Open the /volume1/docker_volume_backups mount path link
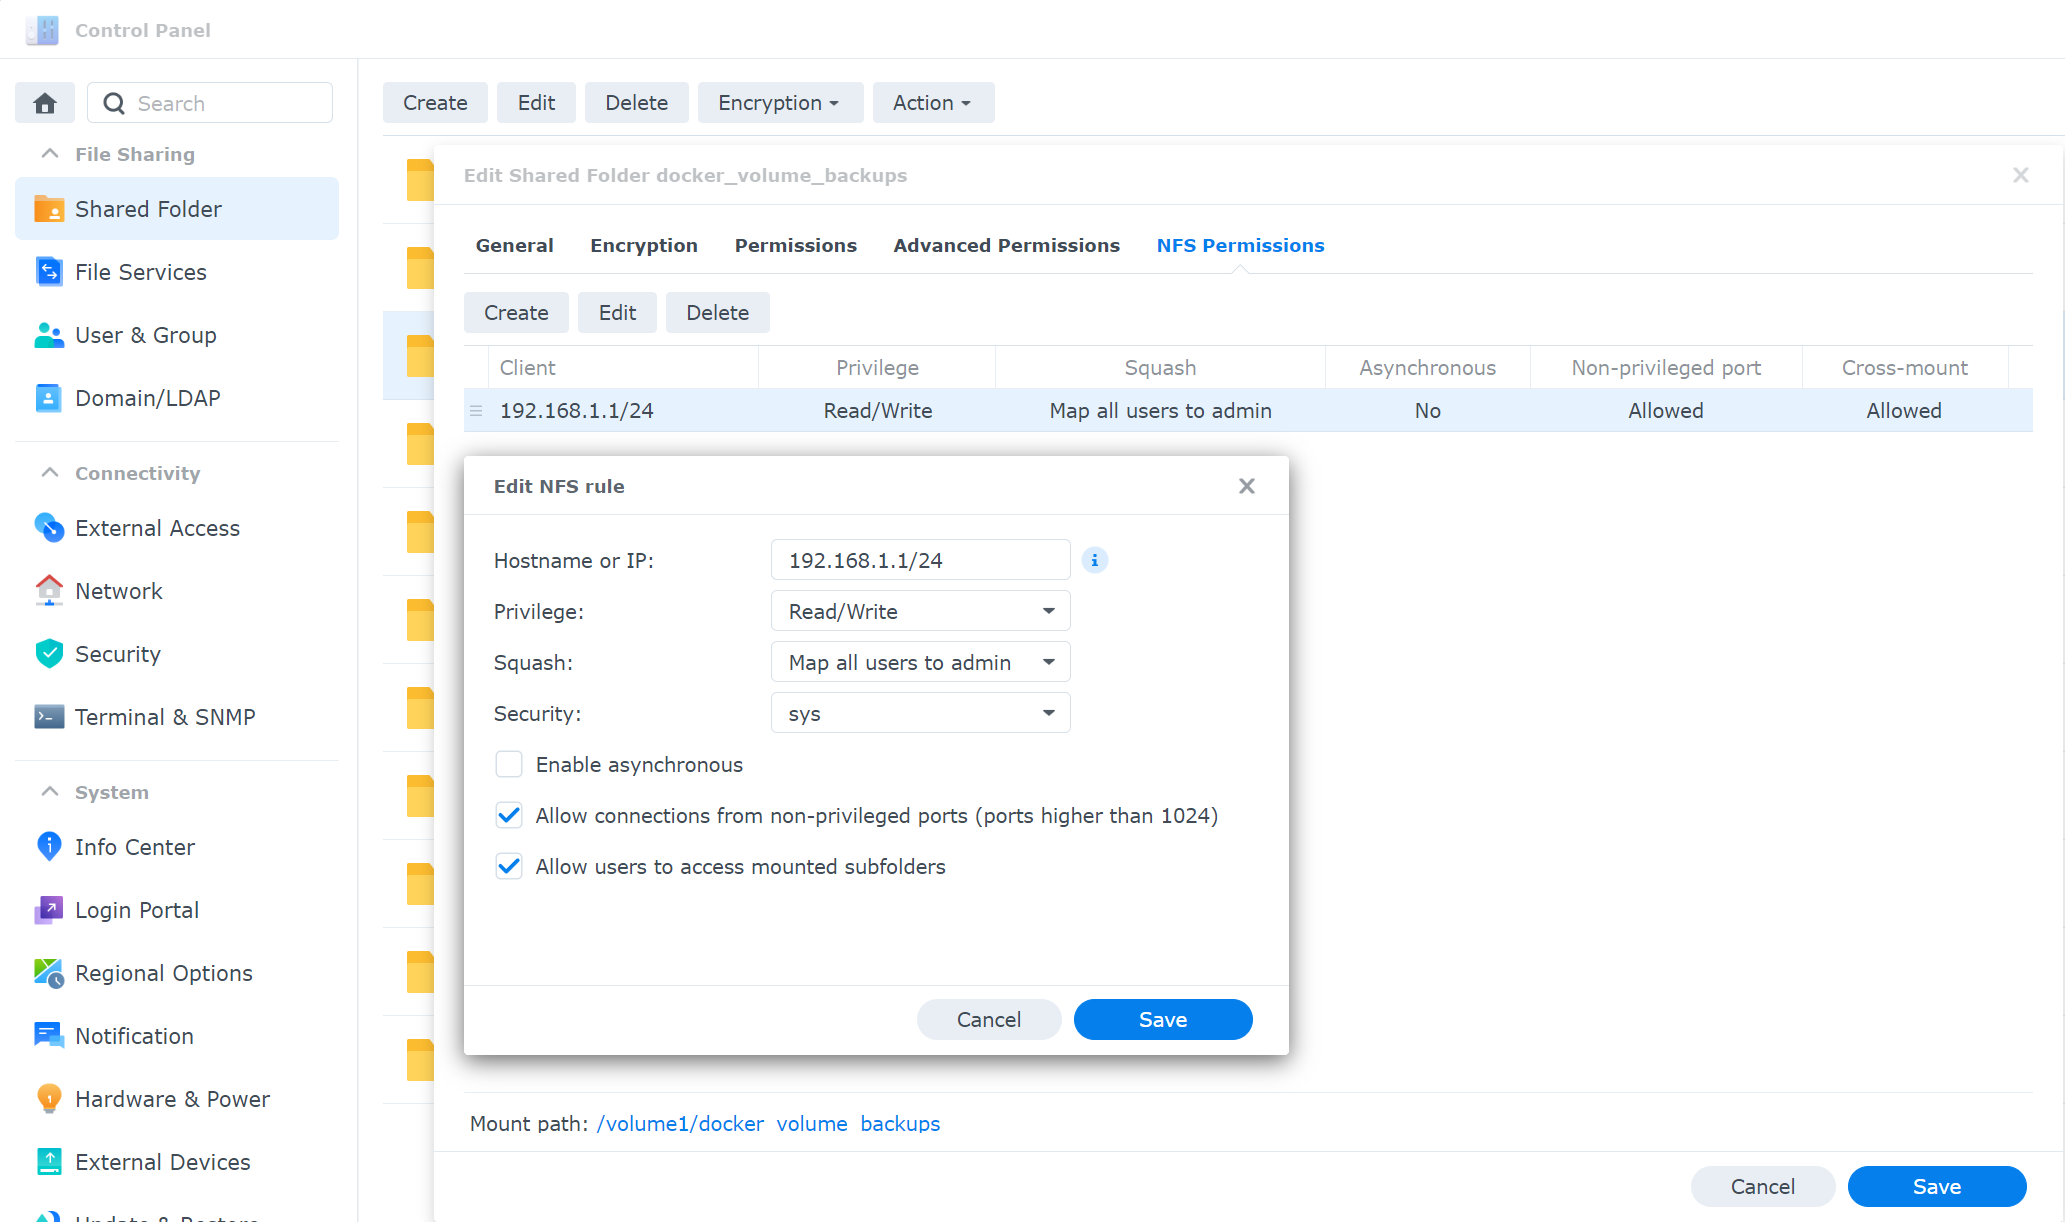The image size is (2065, 1222). coord(768,1124)
